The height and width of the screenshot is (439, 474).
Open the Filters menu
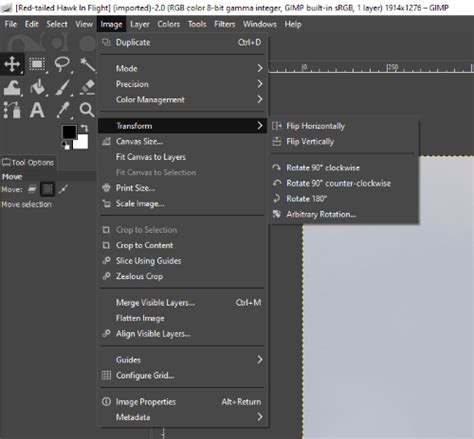[225, 24]
